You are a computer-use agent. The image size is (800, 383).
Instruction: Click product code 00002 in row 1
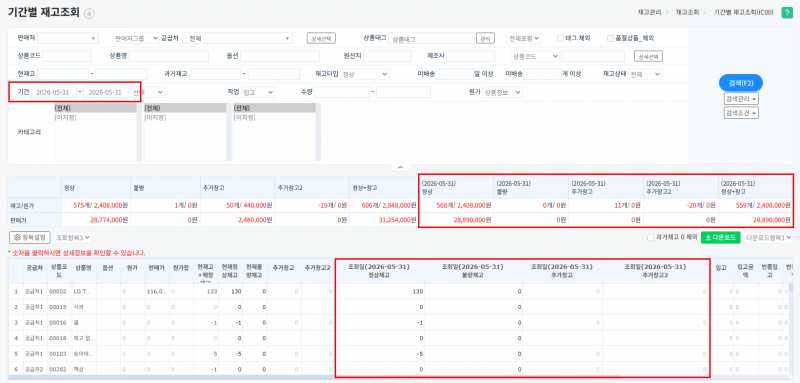[x=58, y=292]
